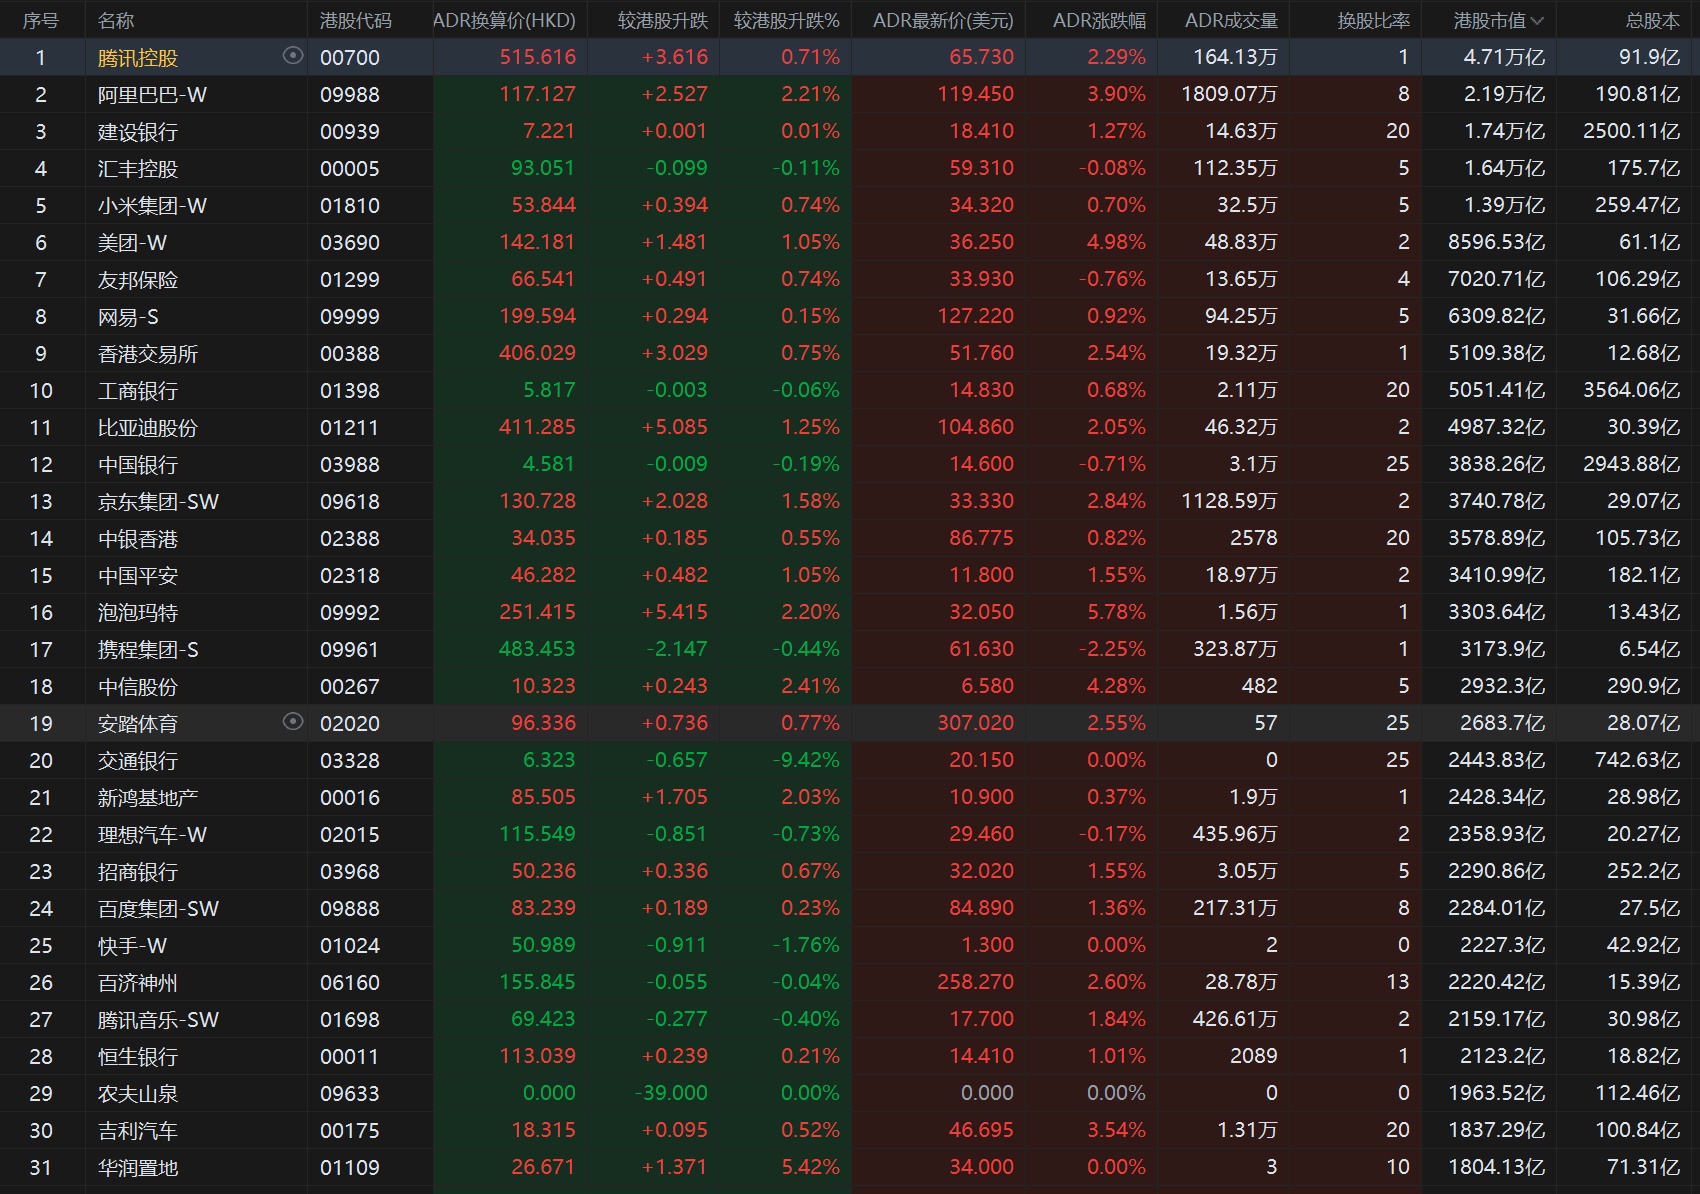The image size is (1700, 1194).
Task: Sort table by 换股比率 header
Action: [x=1373, y=21]
